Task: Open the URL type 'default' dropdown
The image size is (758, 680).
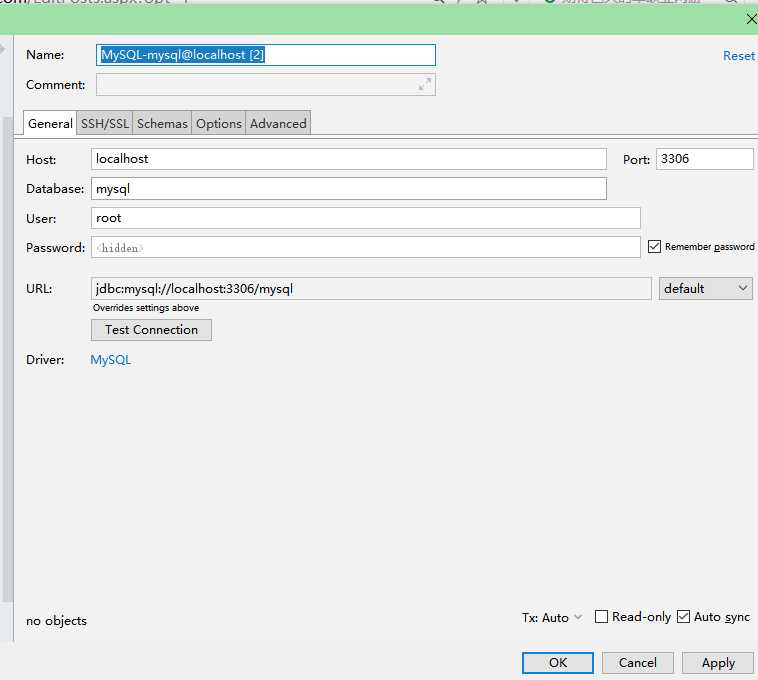Action: click(705, 289)
